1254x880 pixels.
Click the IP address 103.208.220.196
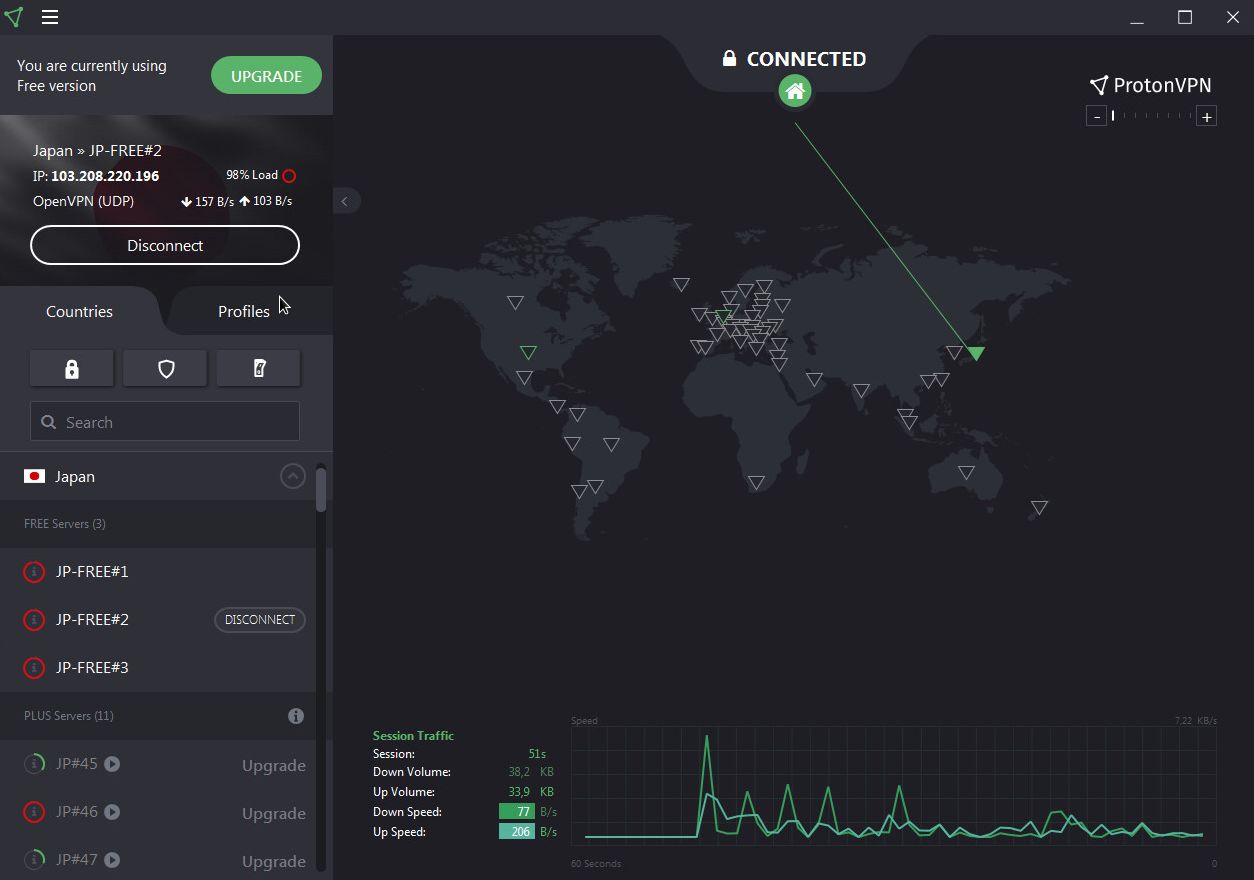coord(105,176)
